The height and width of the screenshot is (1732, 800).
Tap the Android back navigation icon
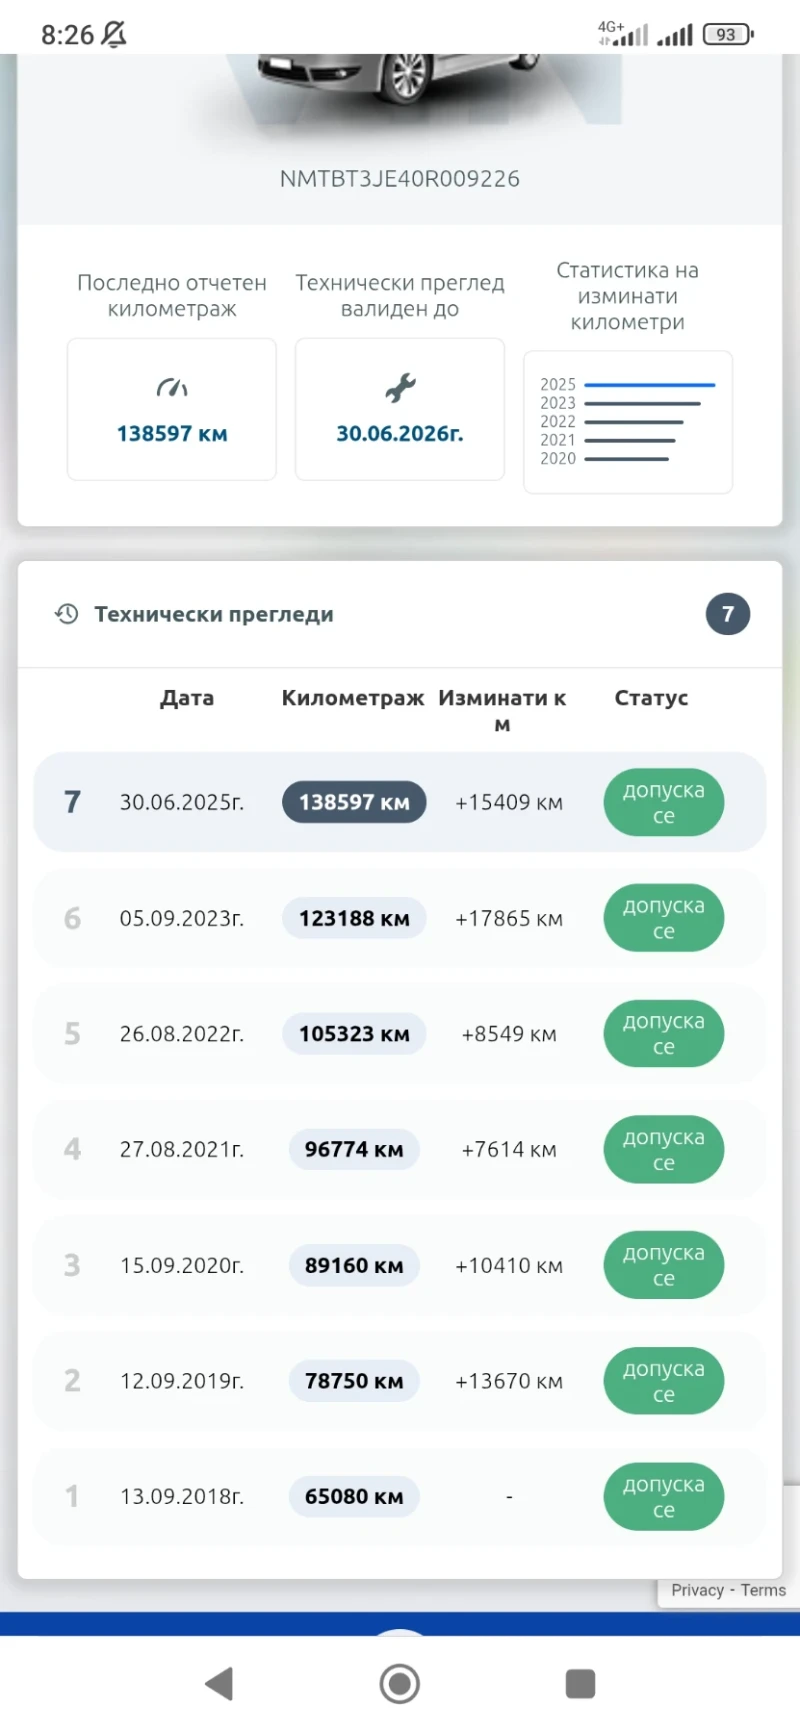coord(220,1683)
